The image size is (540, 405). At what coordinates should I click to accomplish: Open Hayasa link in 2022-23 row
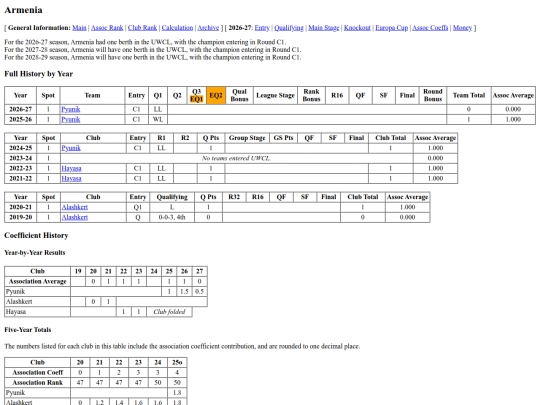click(x=71, y=168)
